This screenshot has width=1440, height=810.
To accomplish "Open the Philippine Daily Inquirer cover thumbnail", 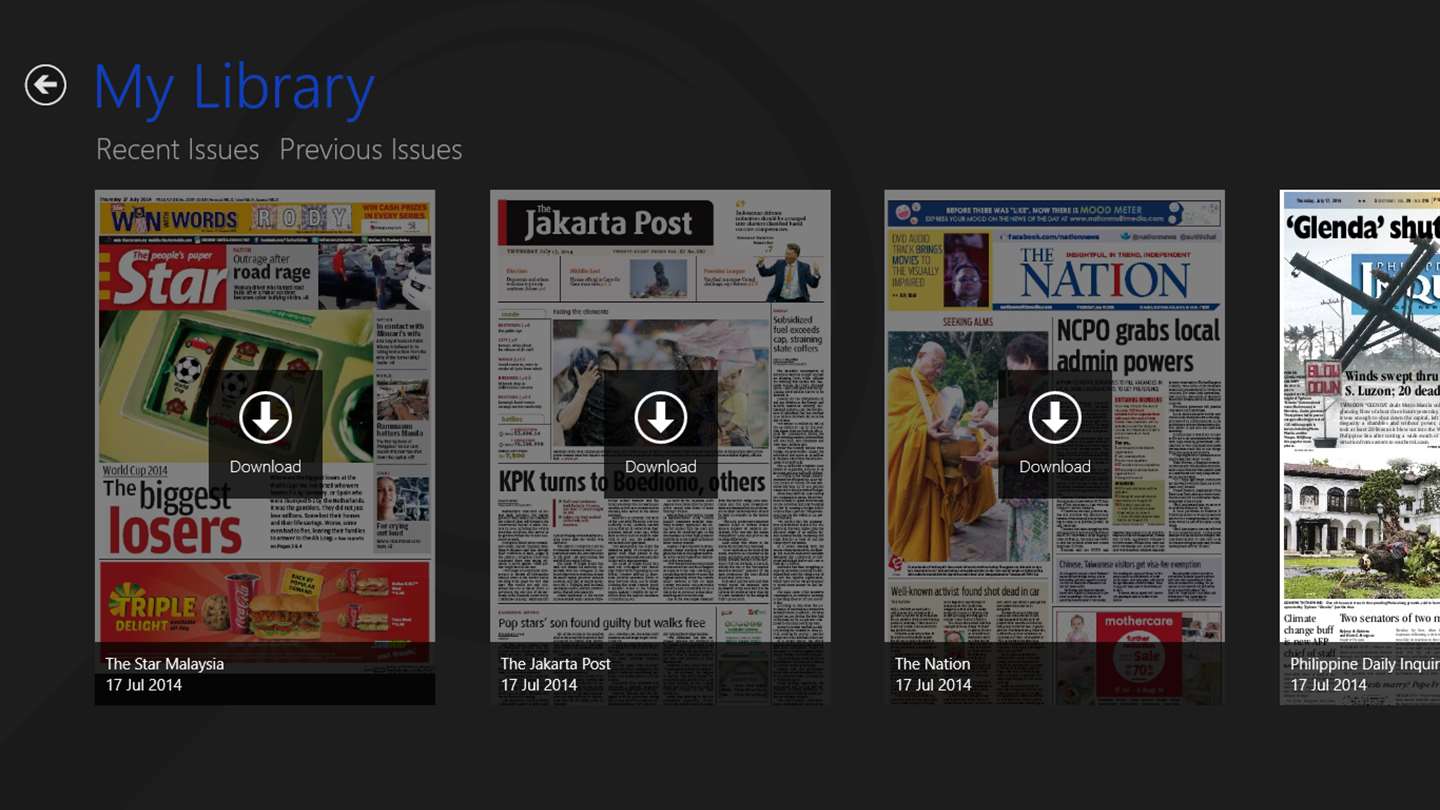I will (x=1360, y=447).
